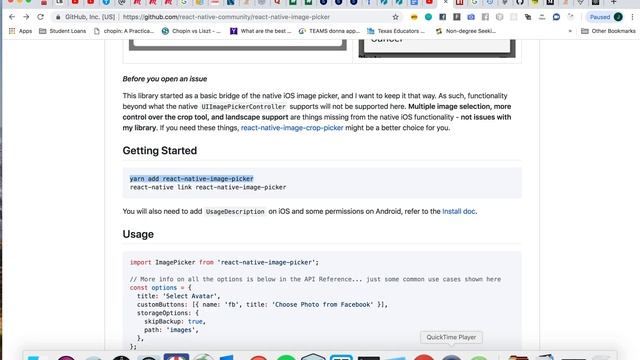Viewport: 640px width, 360px height.
Task: Click the 'const options = {' line
Action: pyautogui.click(x=160, y=288)
